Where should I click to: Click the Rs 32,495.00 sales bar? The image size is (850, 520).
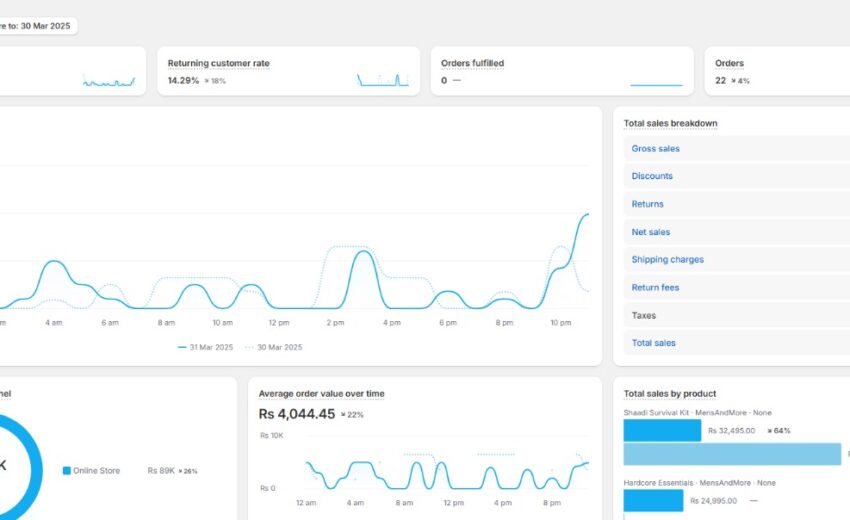coord(662,431)
